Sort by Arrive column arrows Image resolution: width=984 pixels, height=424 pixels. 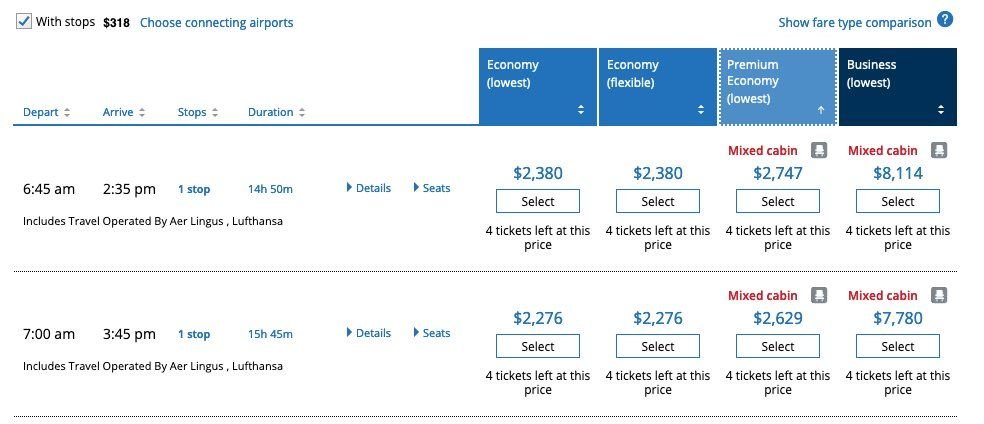point(142,113)
